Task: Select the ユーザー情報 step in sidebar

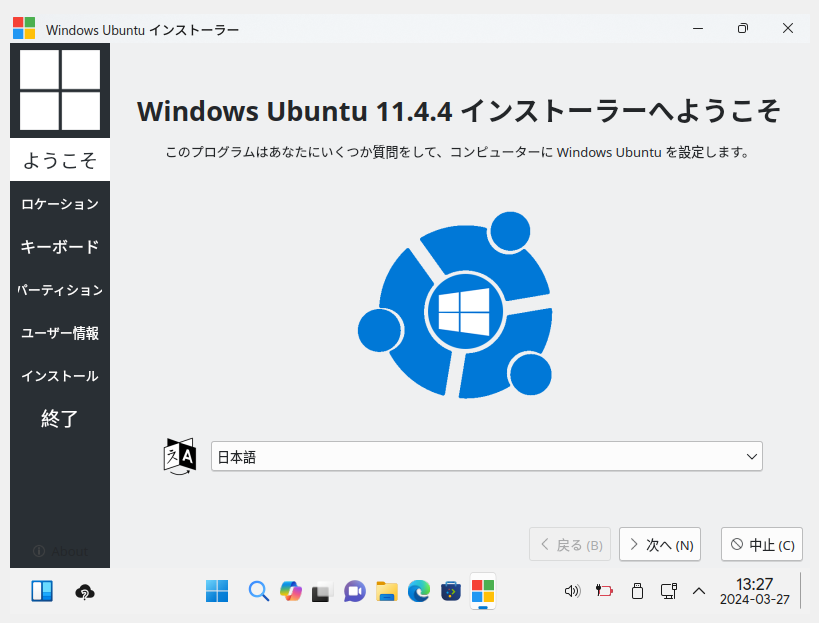Action: (60, 333)
